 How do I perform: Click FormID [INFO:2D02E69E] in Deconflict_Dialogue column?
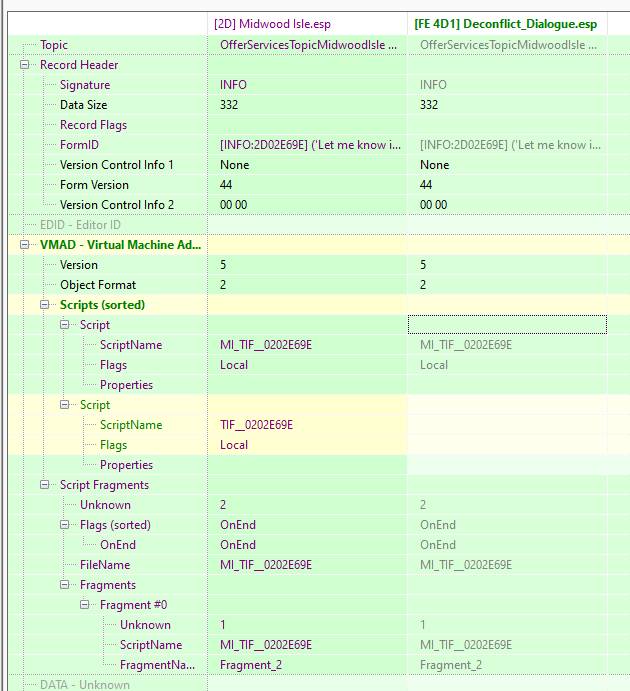pos(510,145)
